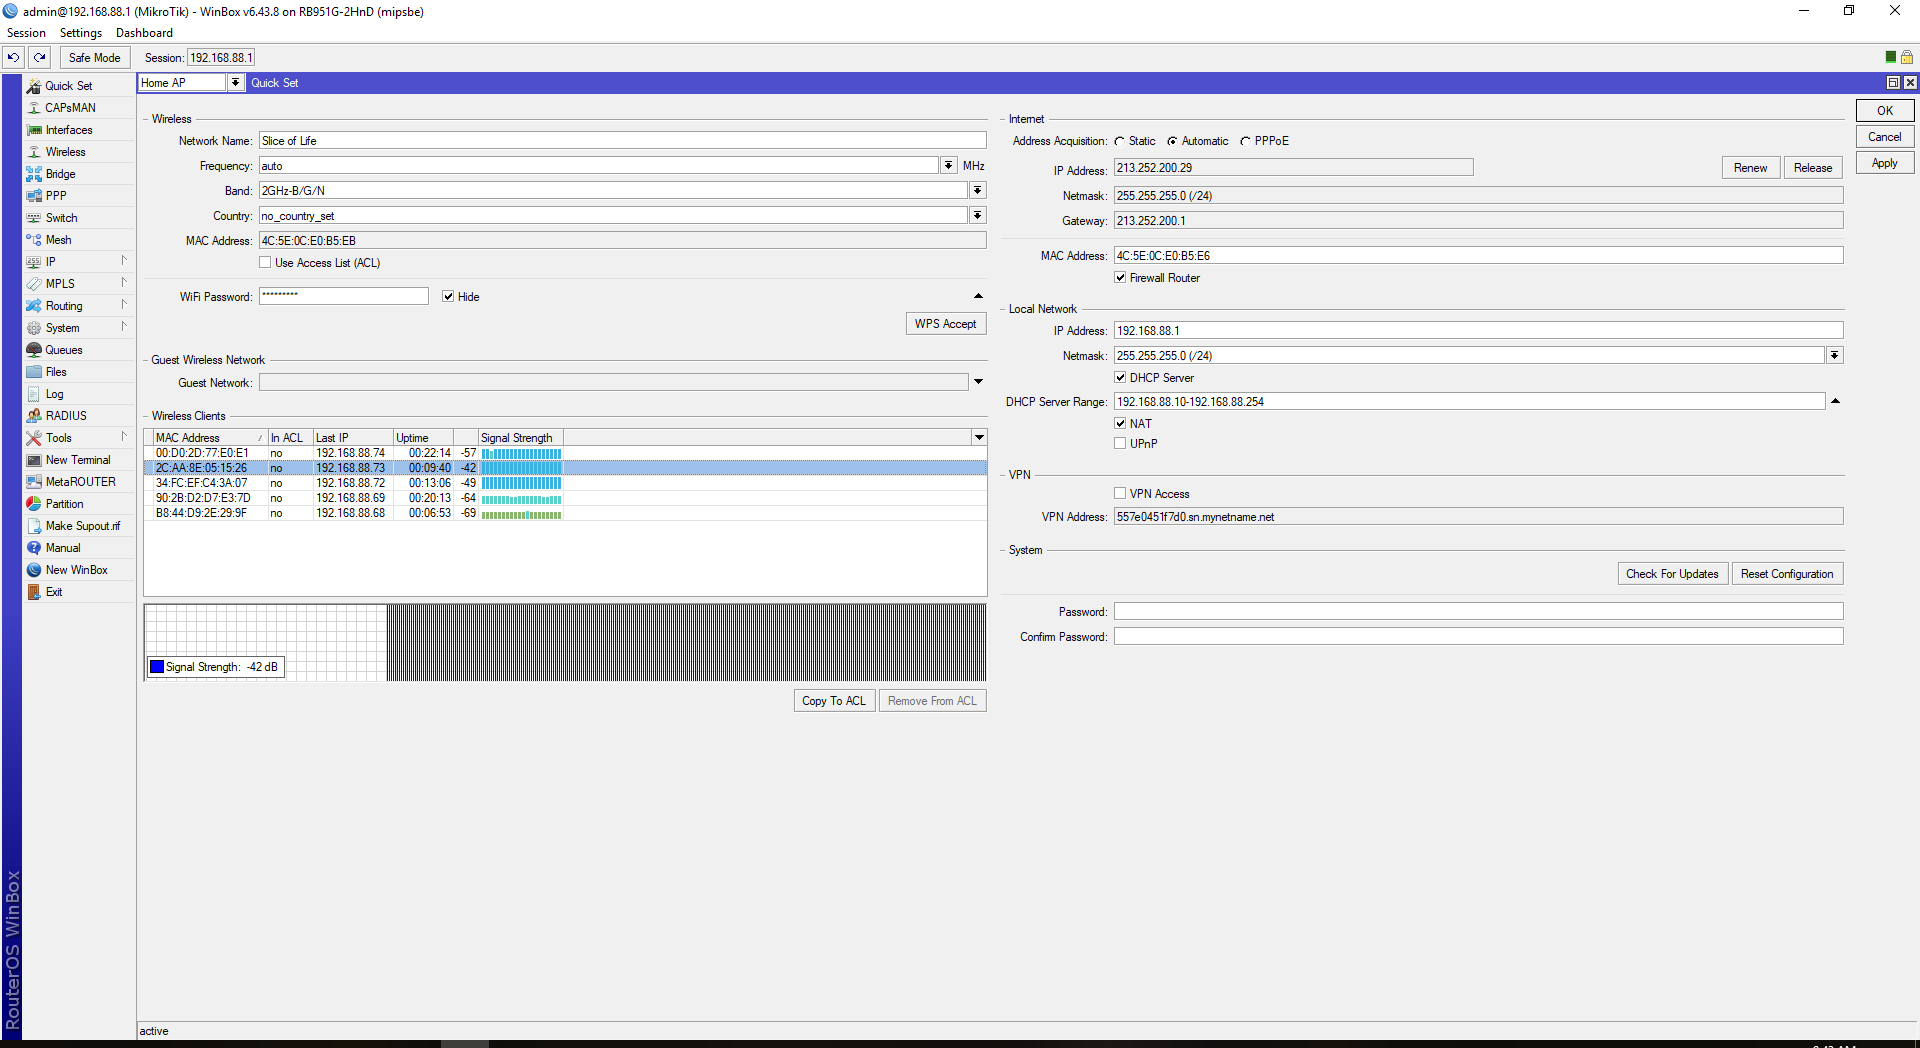Image resolution: width=1920 pixels, height=1048 pixels.
Task: Open the Dashboard menu
Action: pos(143,32)
